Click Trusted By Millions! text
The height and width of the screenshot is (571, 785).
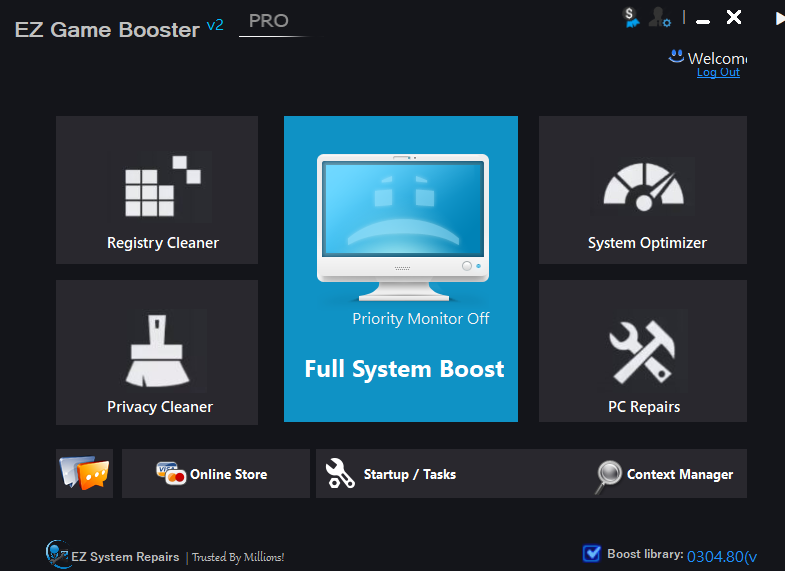coord(238,557)
